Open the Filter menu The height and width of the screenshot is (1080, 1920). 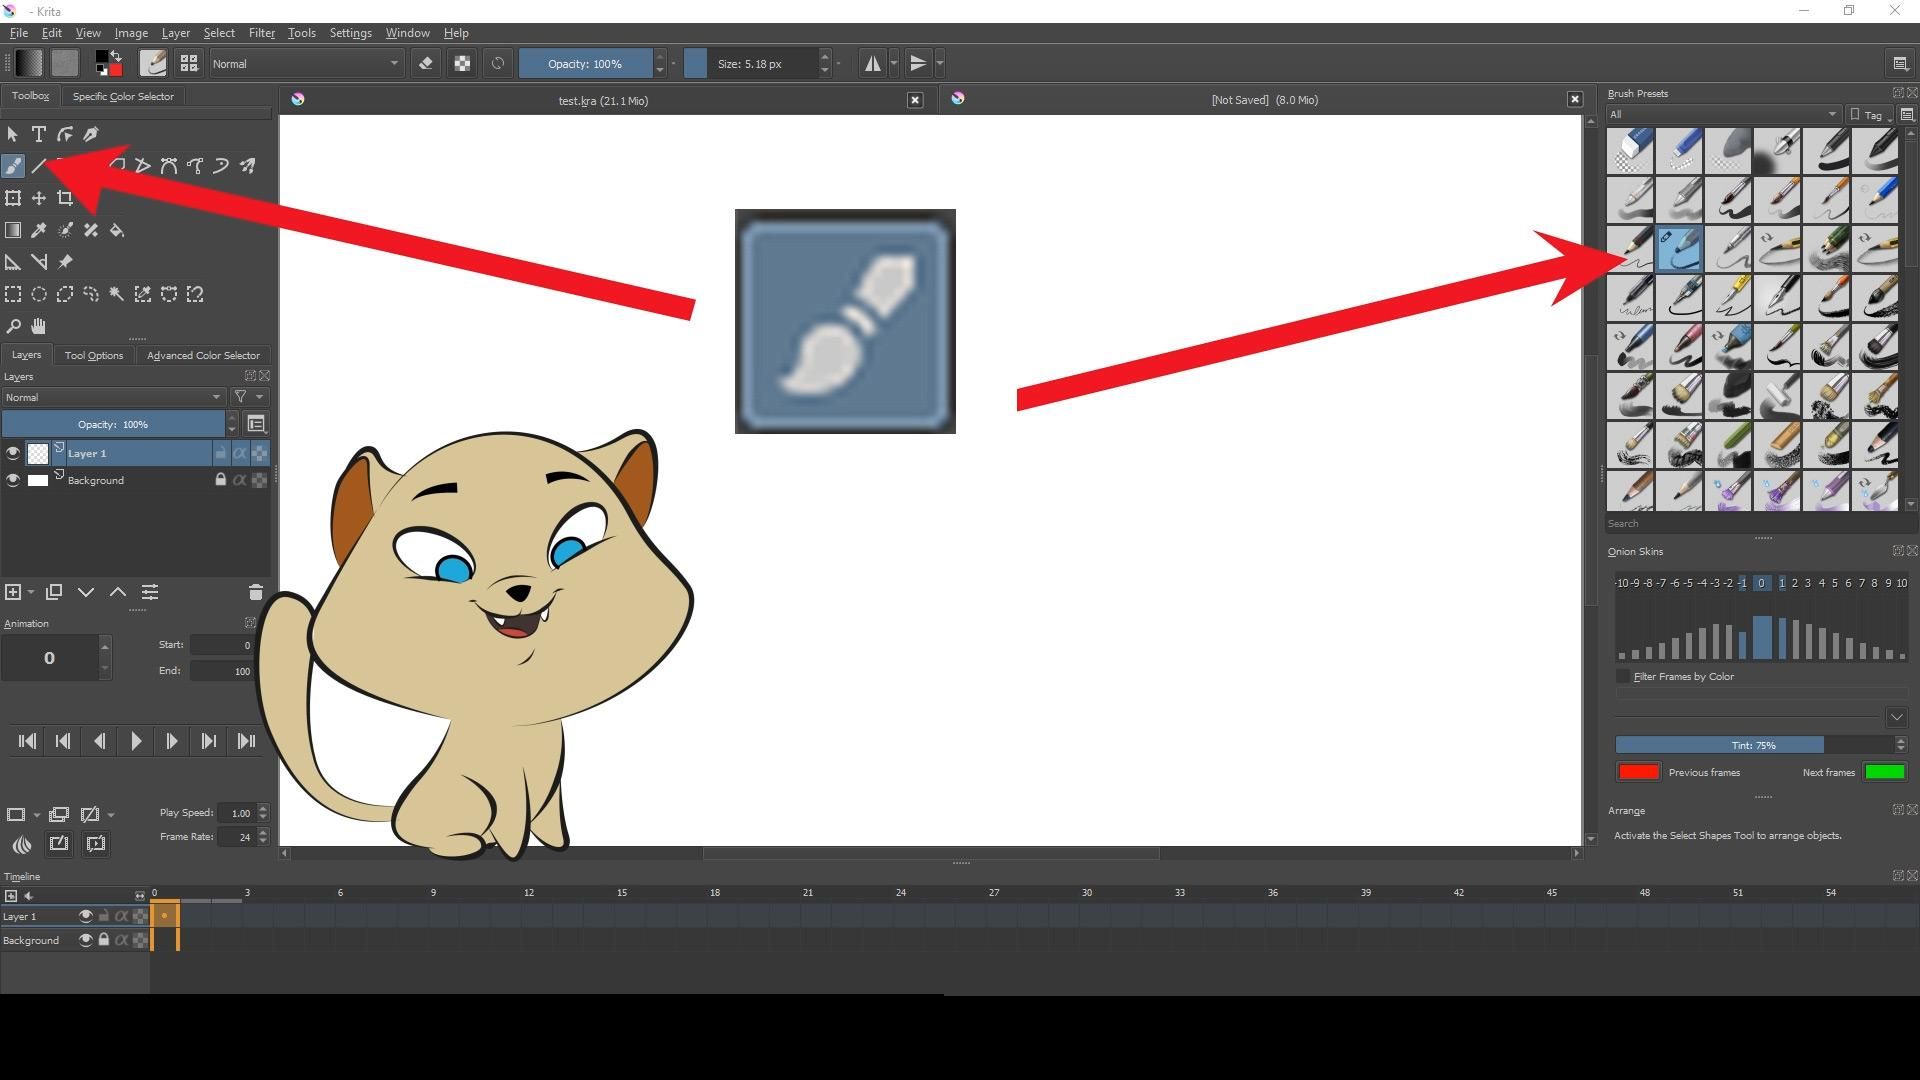coord(261,32)
